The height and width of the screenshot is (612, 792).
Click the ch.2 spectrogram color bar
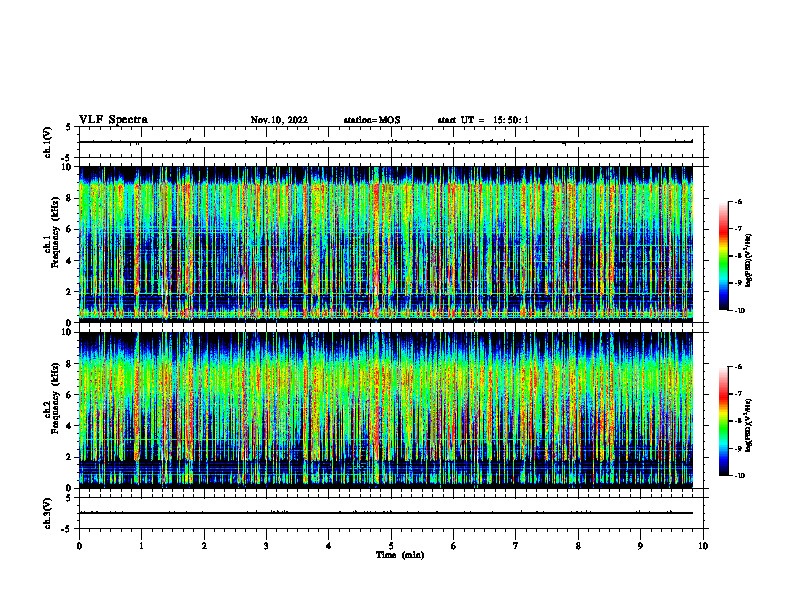723,421
